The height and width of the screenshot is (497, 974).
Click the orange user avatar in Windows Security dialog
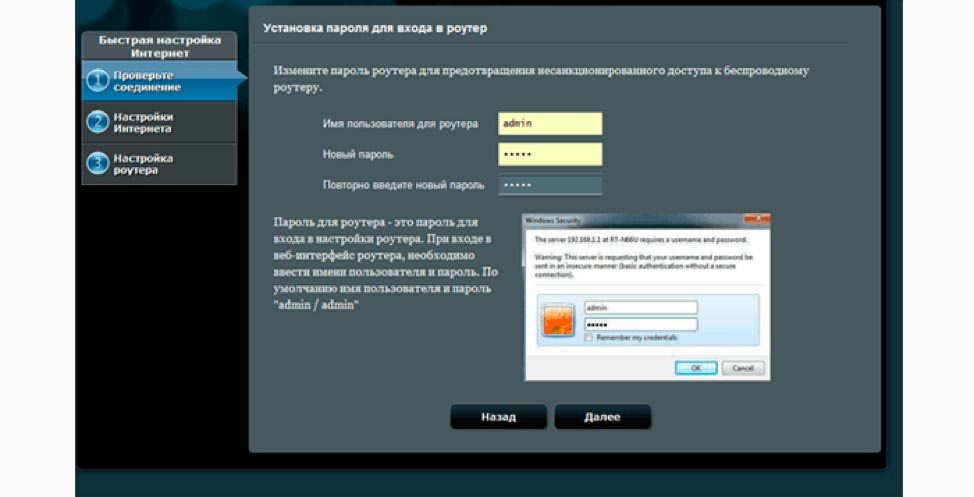pos(558,320)
